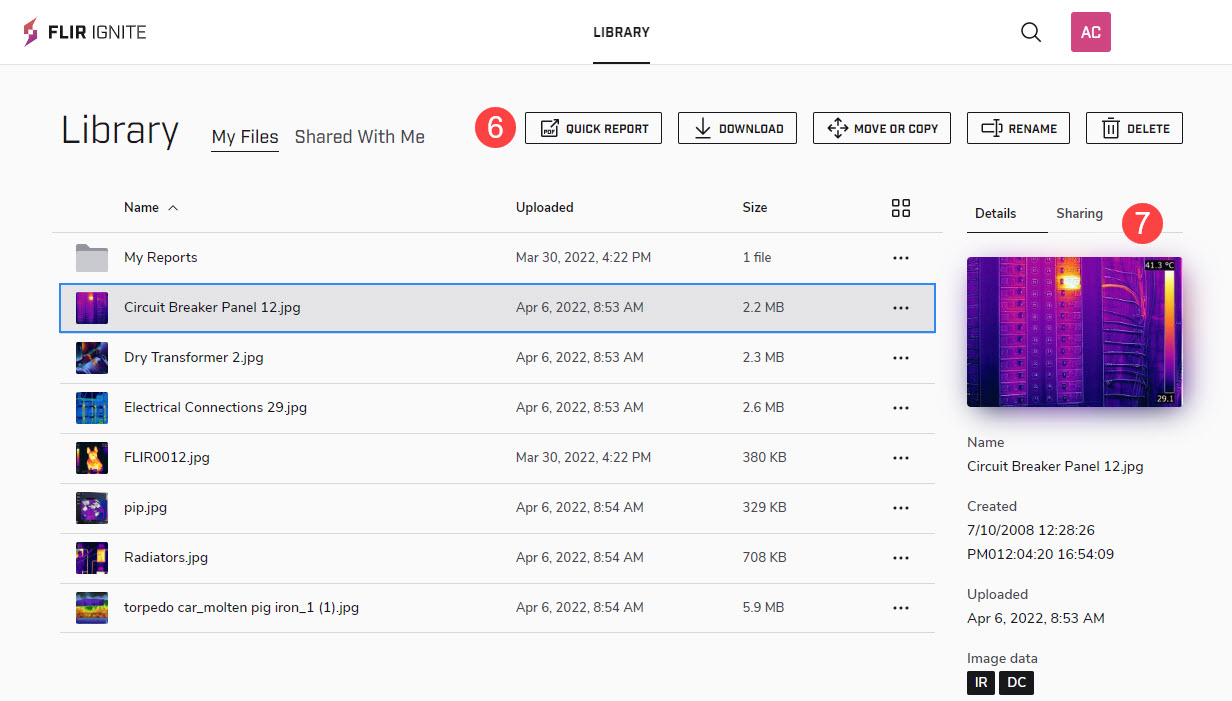Toggle the IR image data badge
The image size is (1232, 701).
[981, 683]
